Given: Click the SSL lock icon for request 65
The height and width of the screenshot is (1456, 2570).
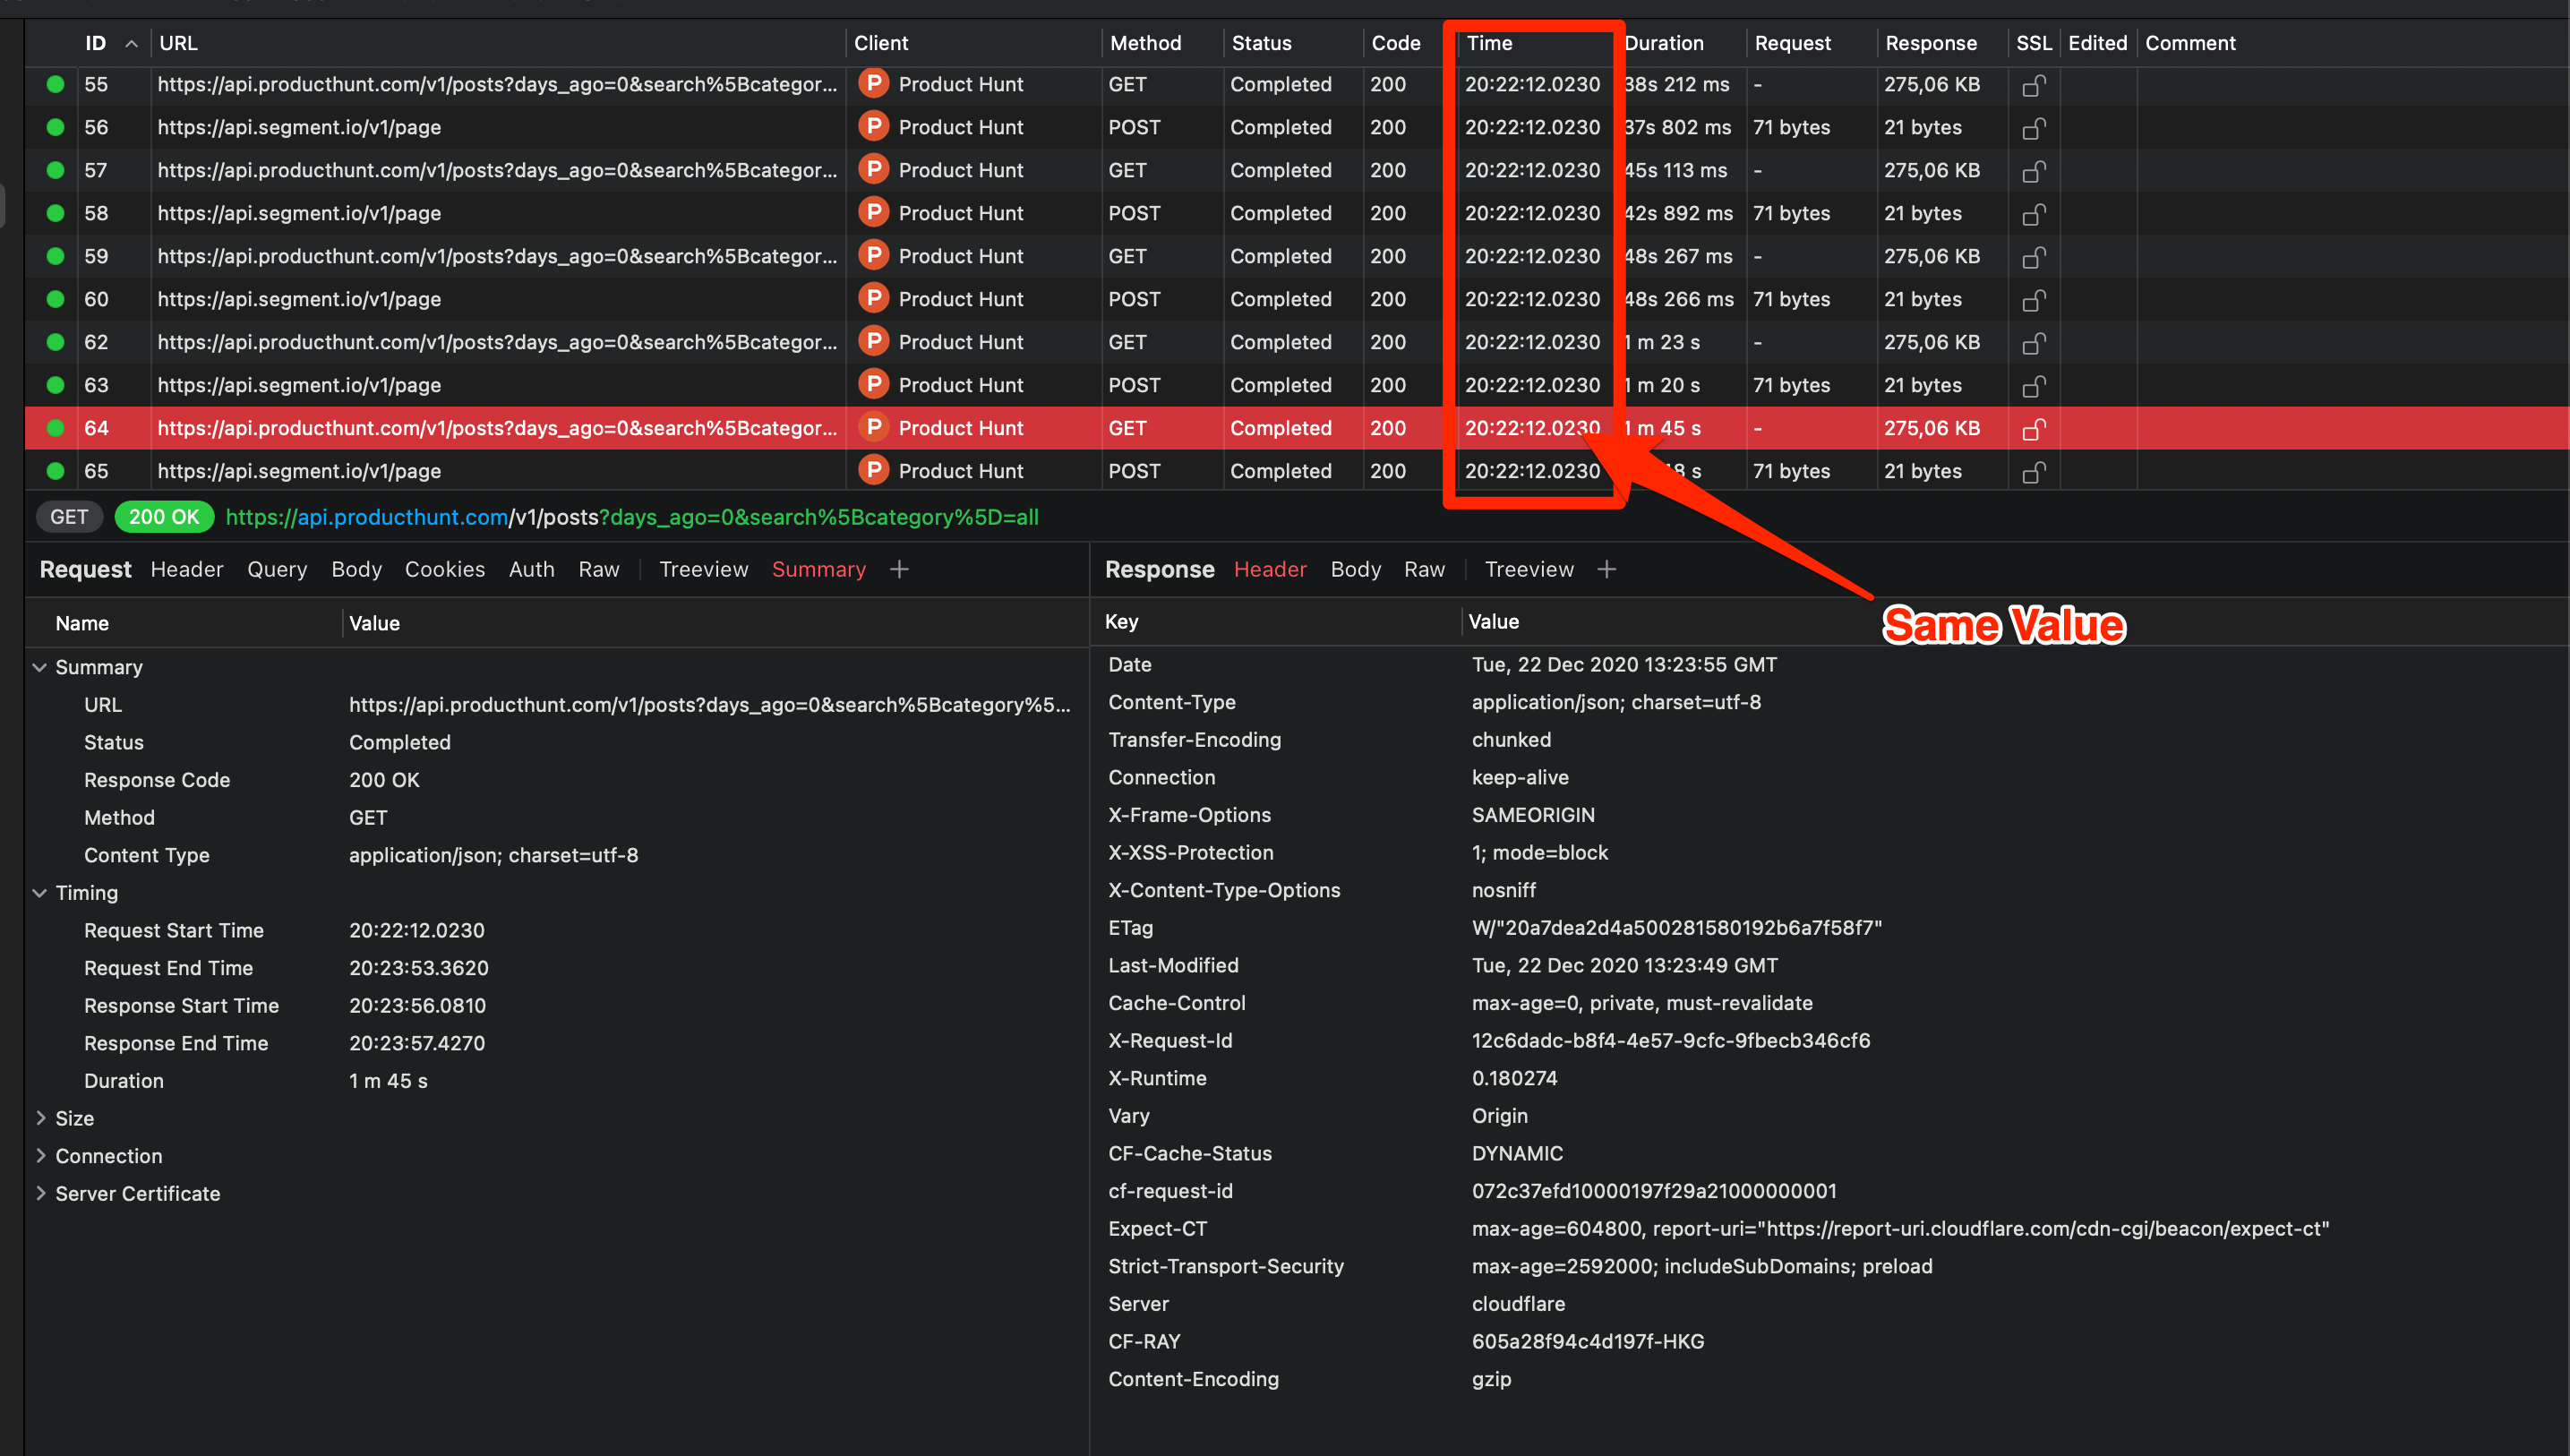Looking at the screenshot, I should click(x=2033, y=472).
